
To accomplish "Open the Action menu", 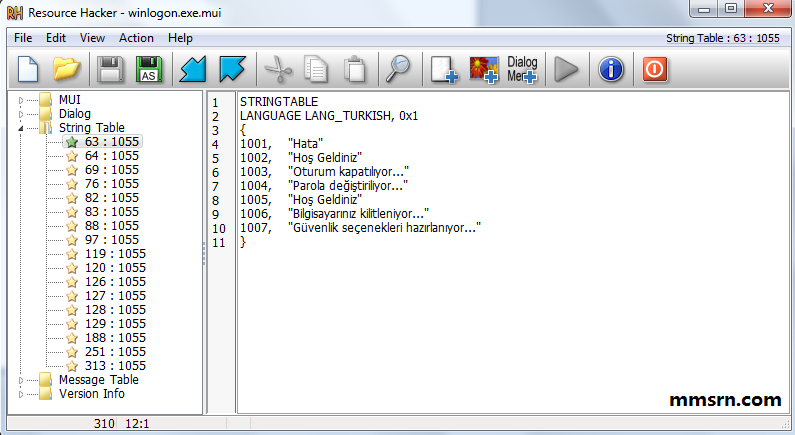I will coord(136,38).
